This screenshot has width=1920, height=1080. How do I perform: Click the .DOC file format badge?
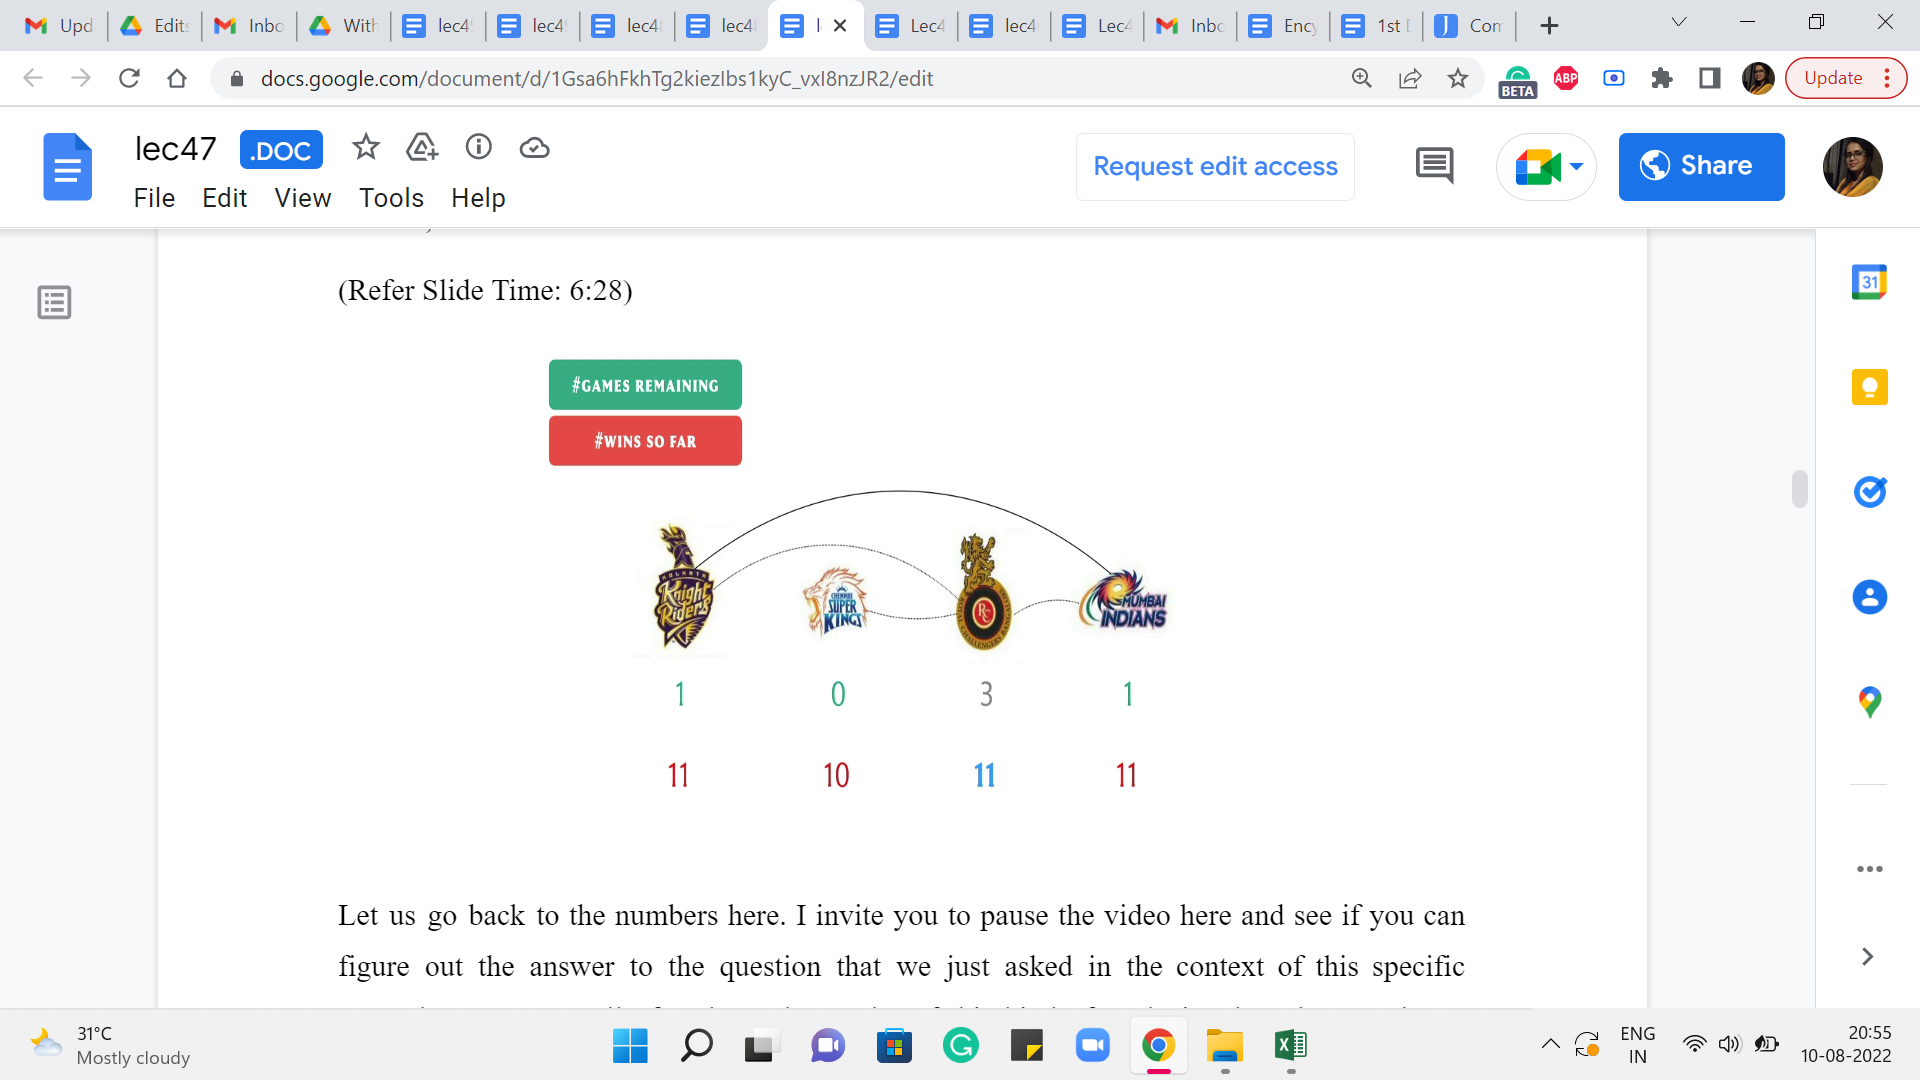[281, 151]
